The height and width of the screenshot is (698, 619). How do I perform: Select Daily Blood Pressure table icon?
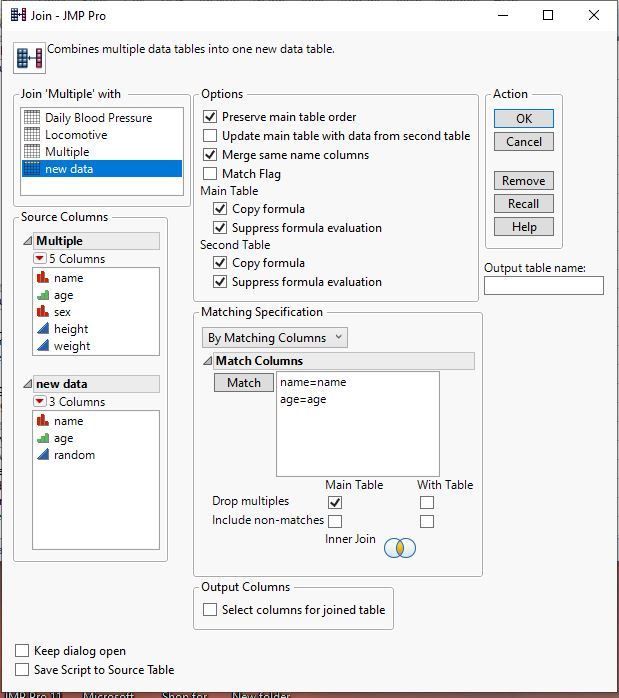[x=32, y=118]
